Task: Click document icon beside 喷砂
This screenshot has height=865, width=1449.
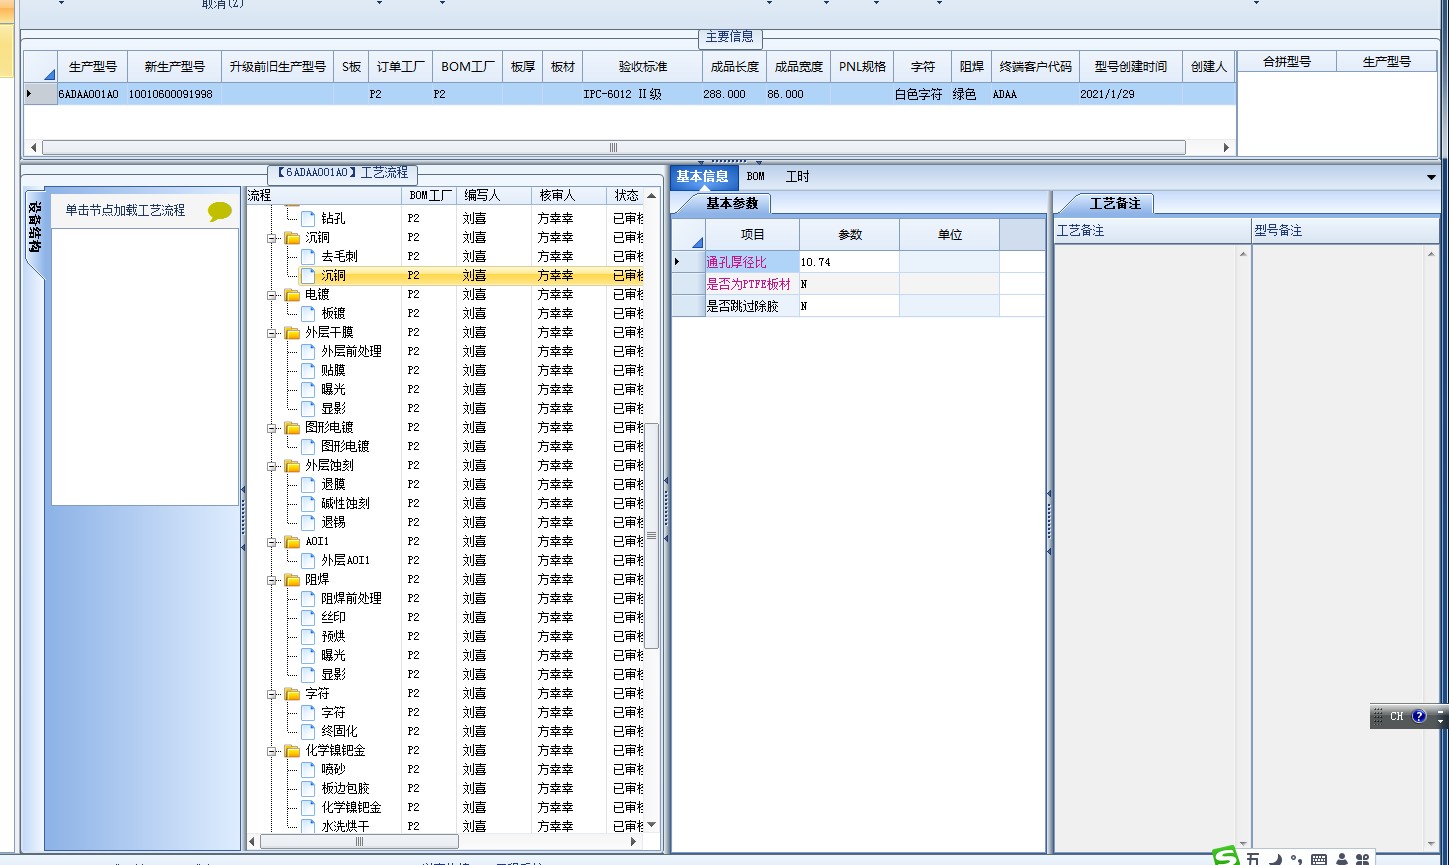Action: point(308,770)
